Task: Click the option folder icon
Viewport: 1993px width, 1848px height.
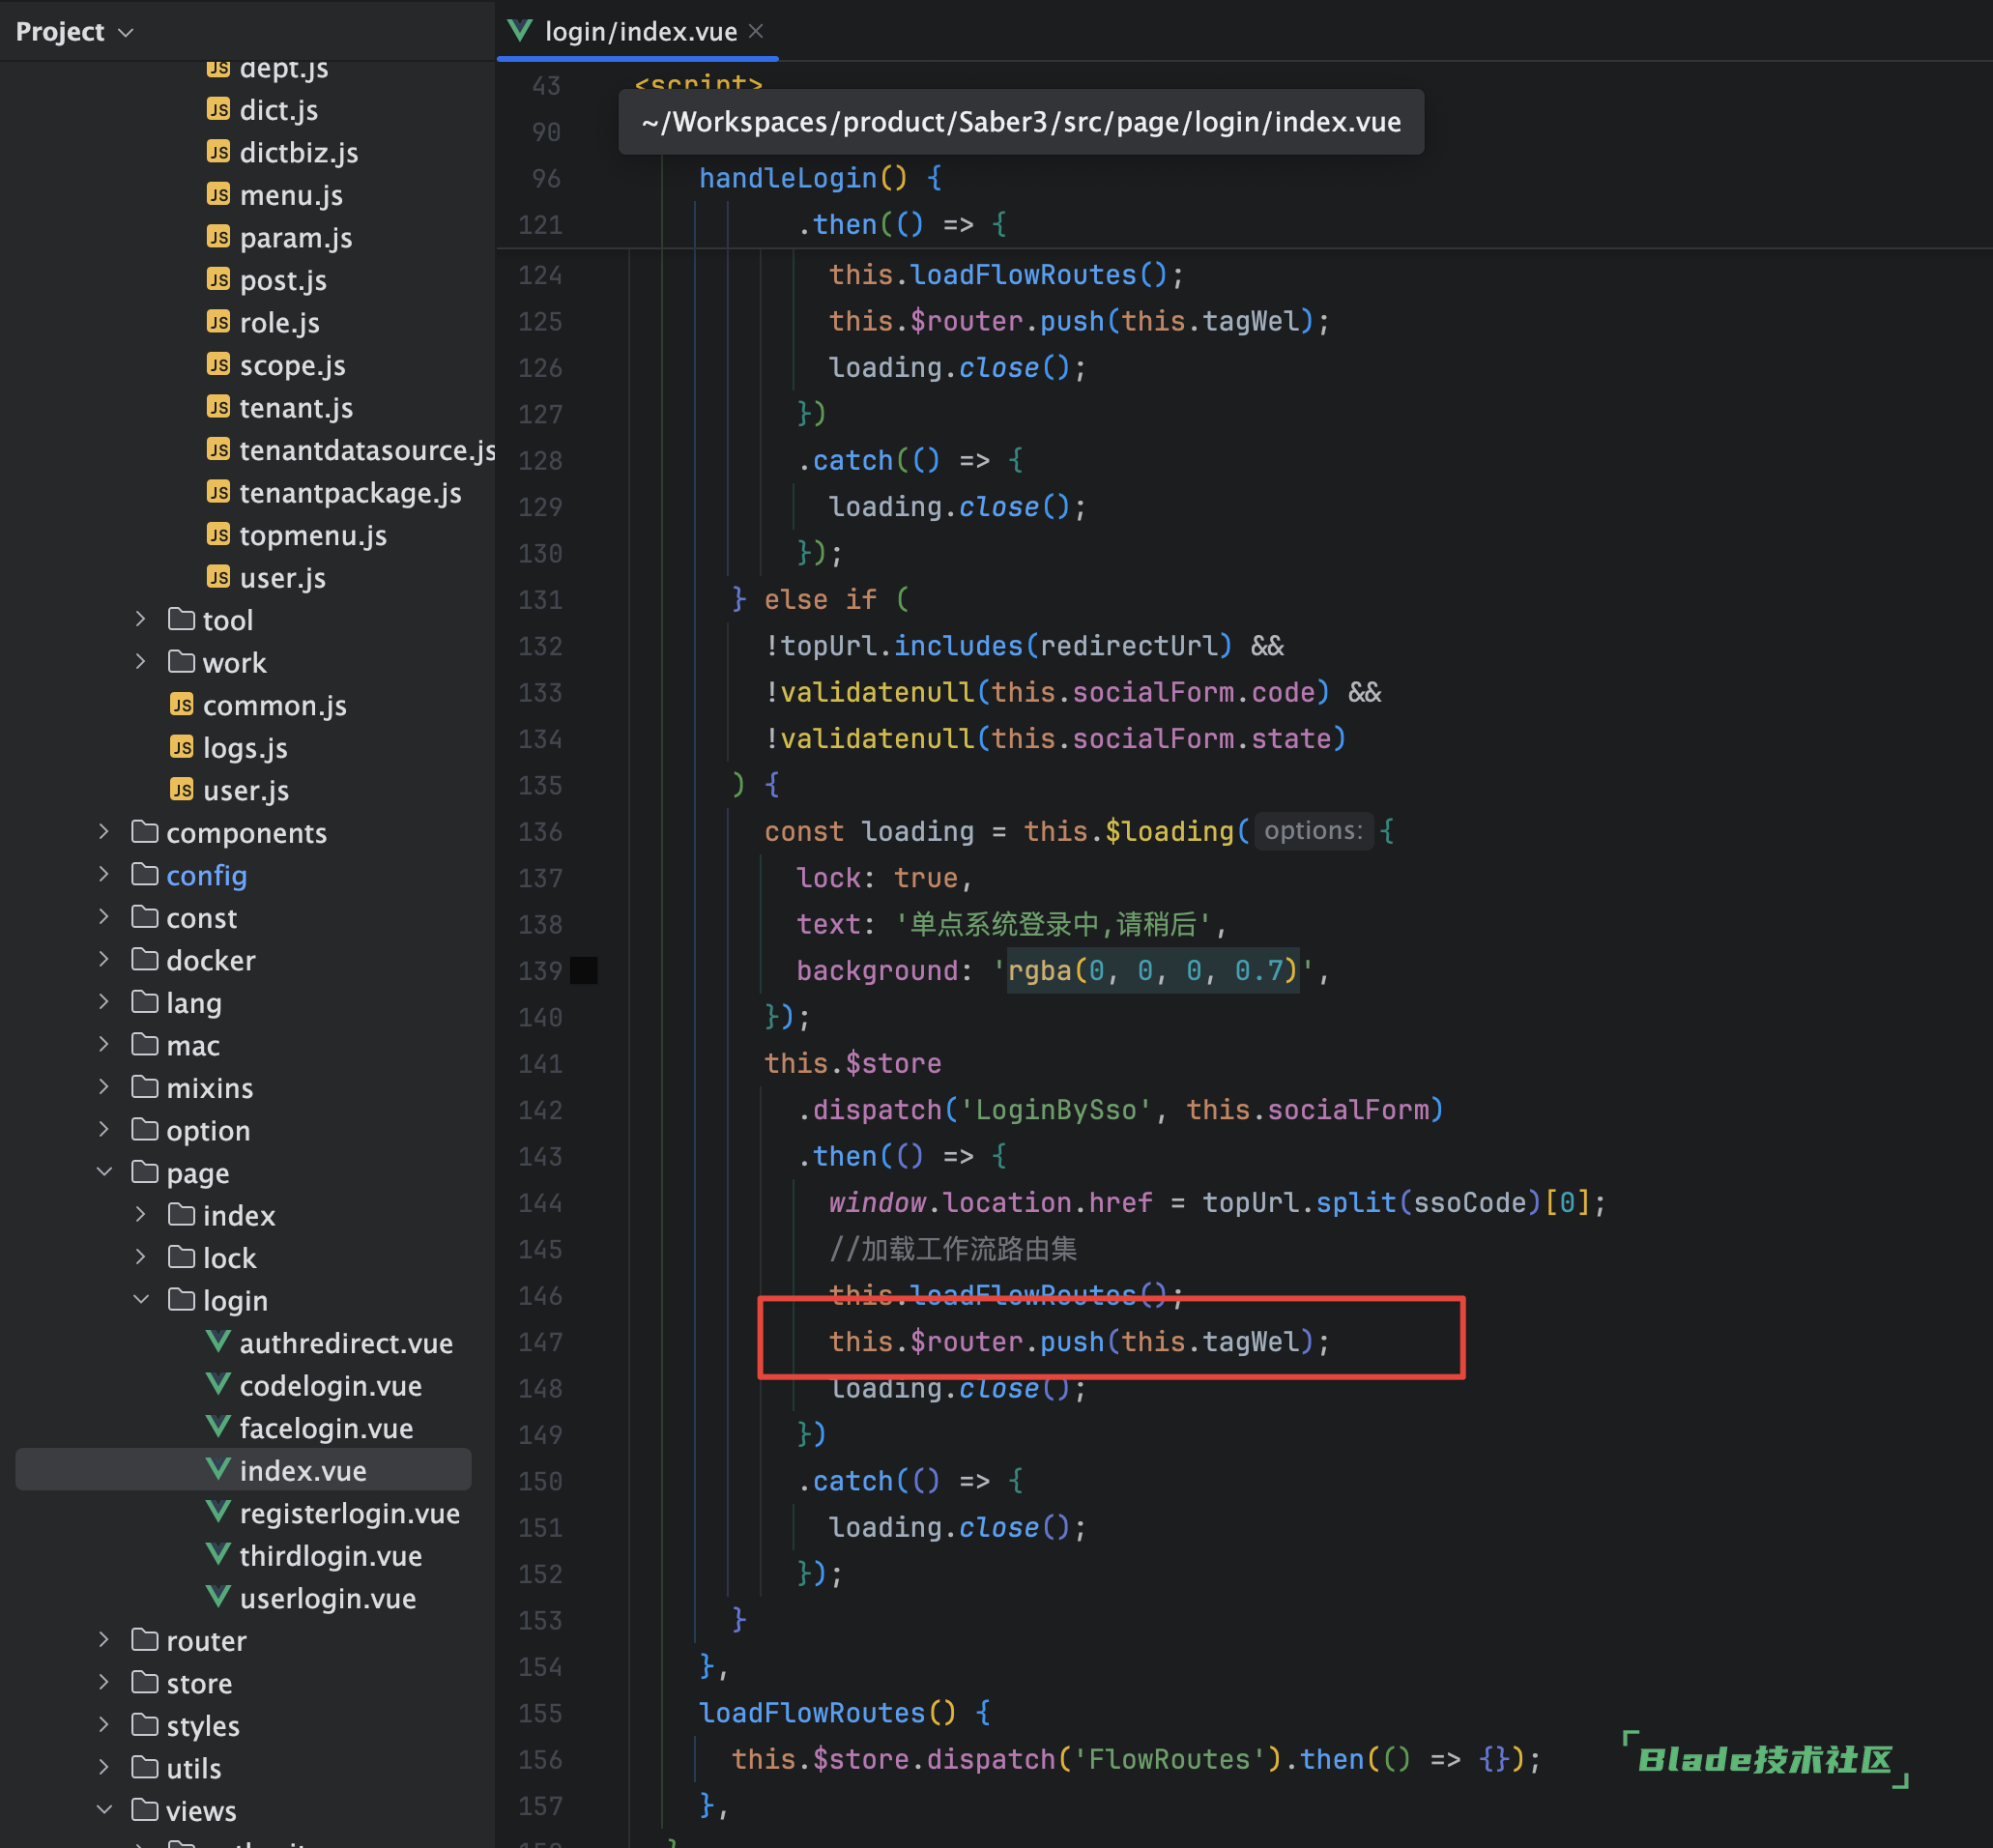Action: (145, 1130)
